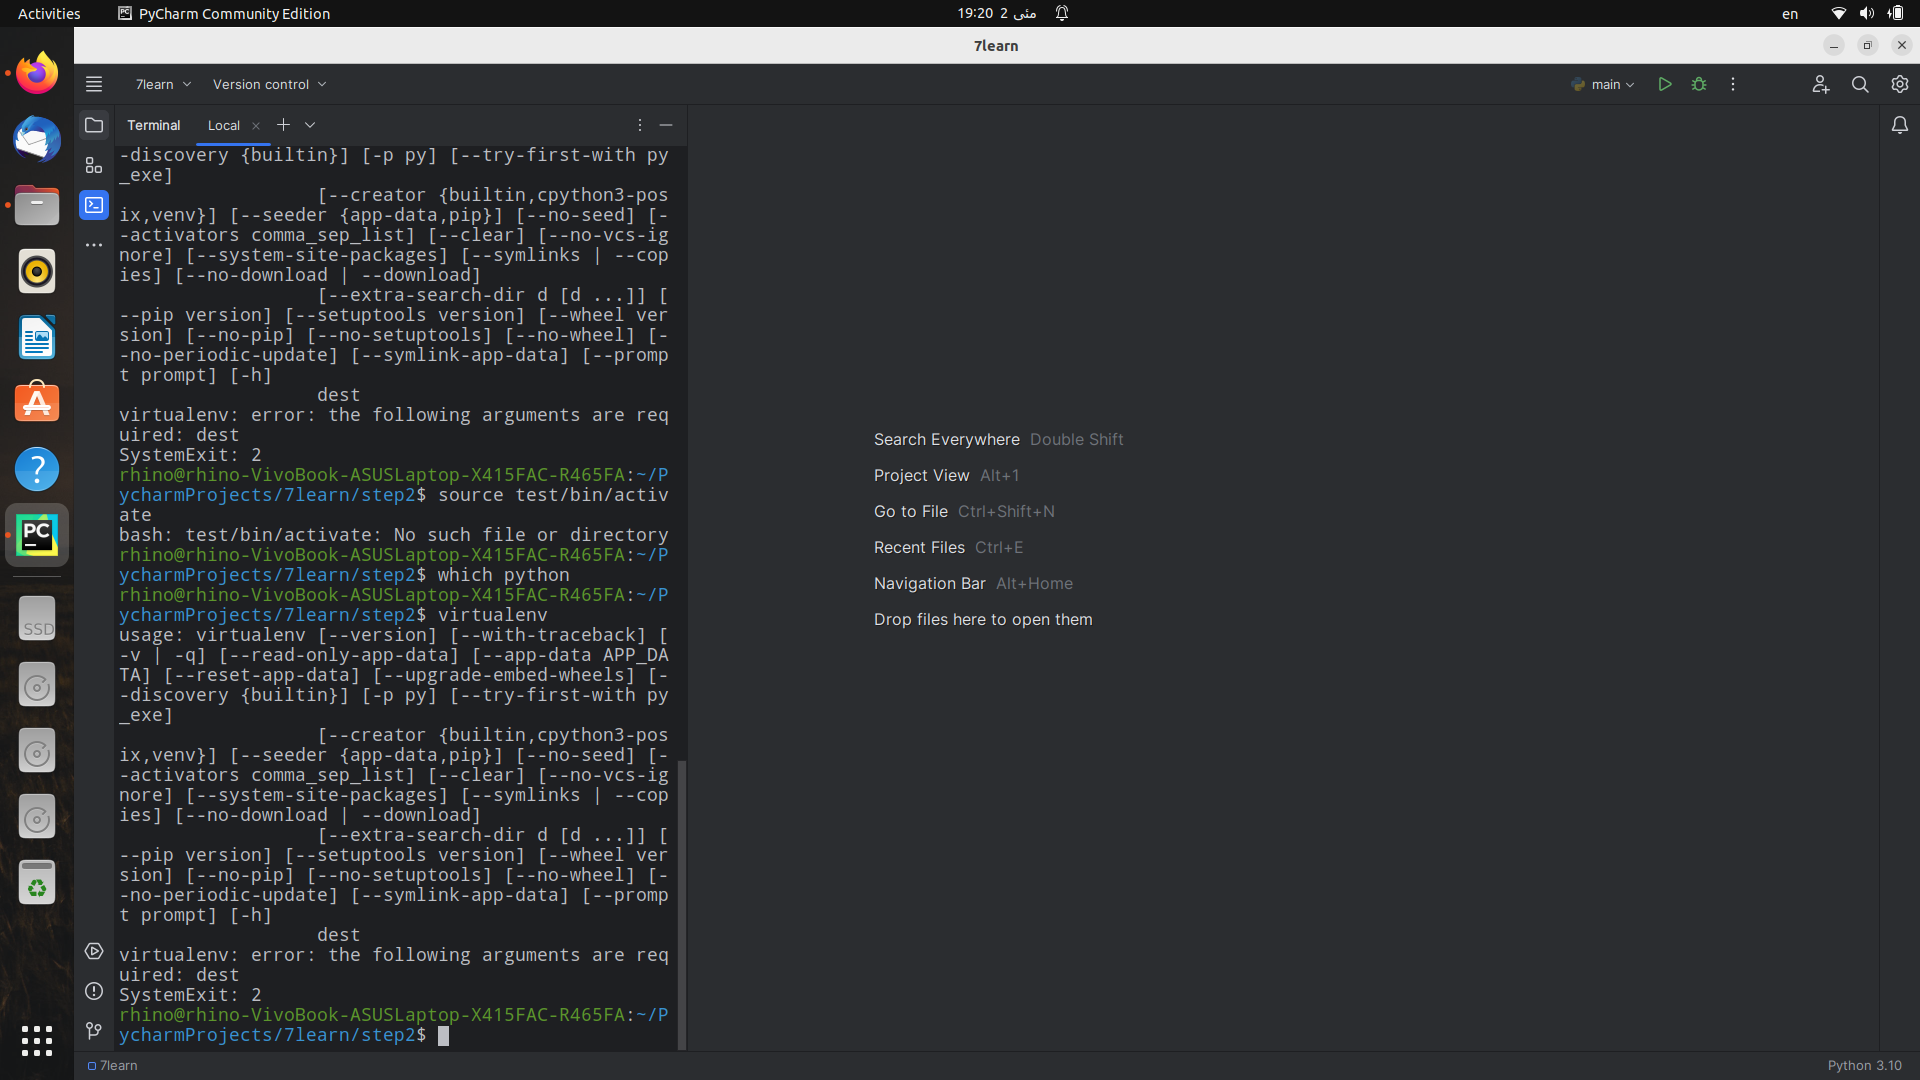The width and height of the screenshot is (1920, 1080).
Task: Open Files manager from the dock
Action: (37, 205)
